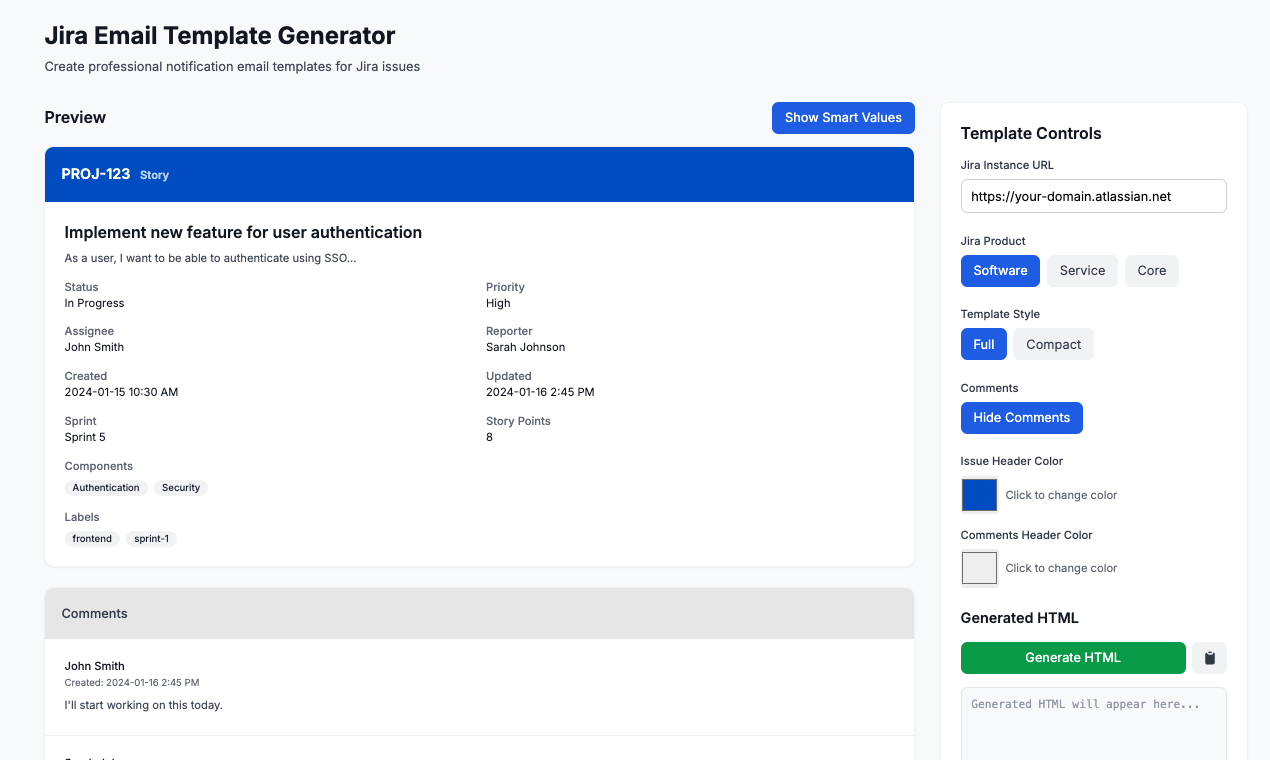This screenshot has width=1270, height=760.
Task: Click issue title Implement new feature
Action: (243, 232)
